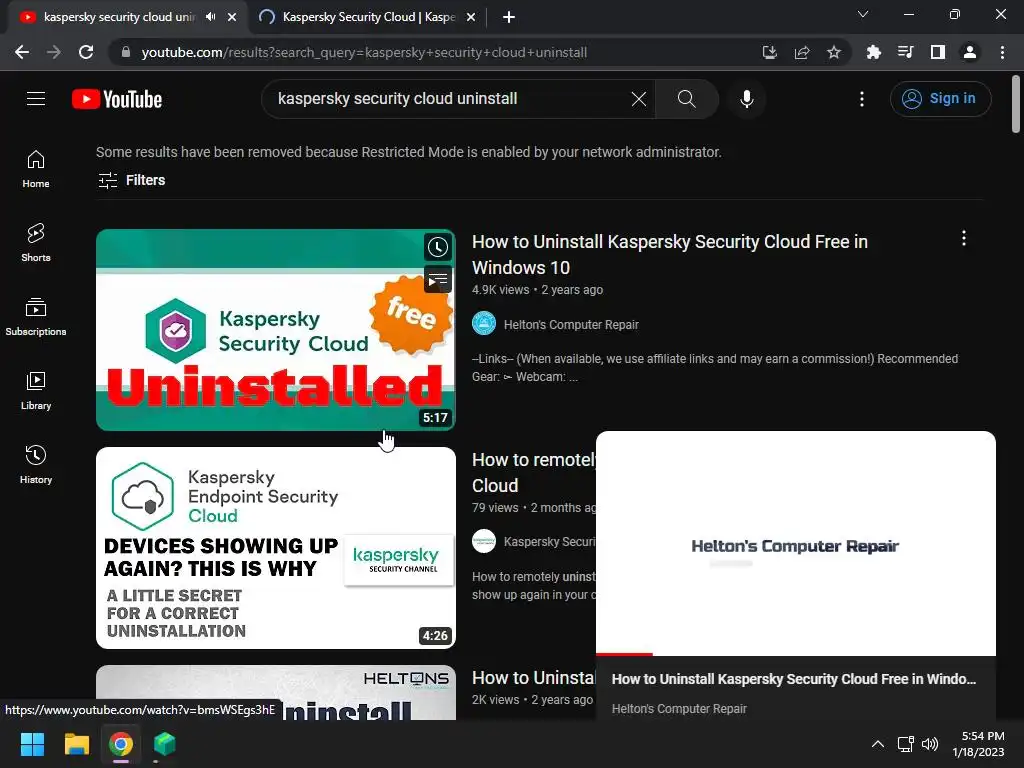
Task: Close the Kaspersky Security Cloud tab
Action: 471,17
